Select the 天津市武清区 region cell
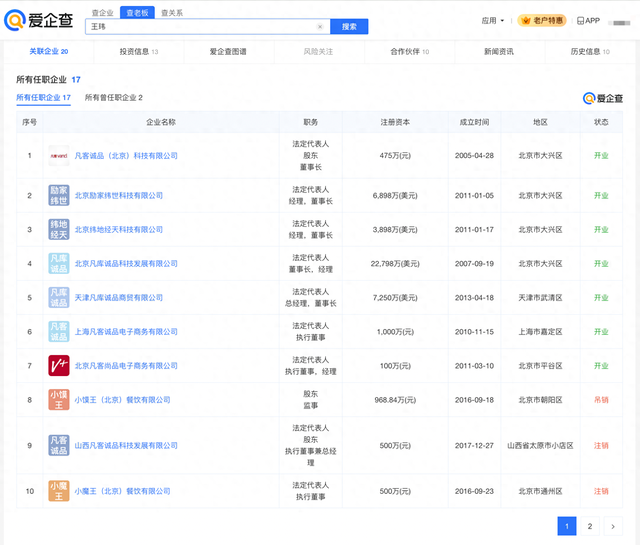 point(540,298)
